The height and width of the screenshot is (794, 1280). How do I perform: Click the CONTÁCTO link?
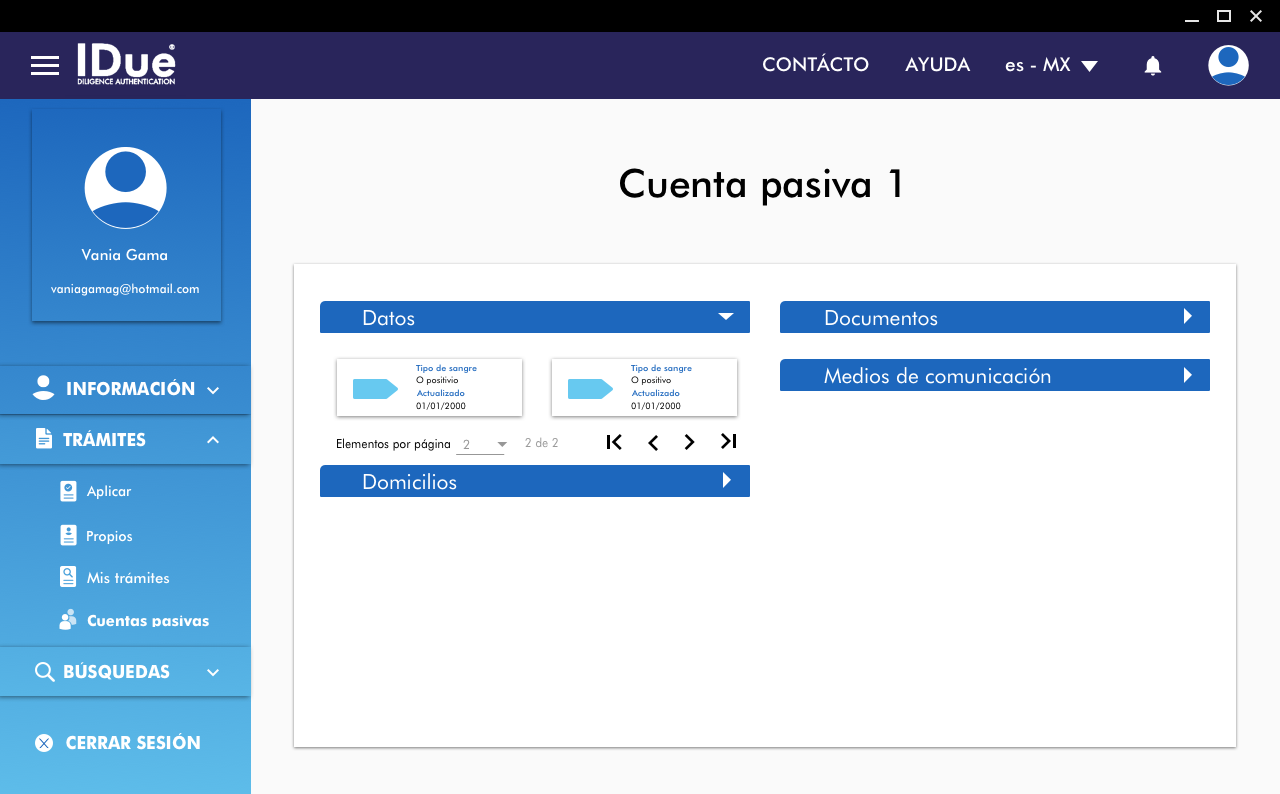click(815, 65)
